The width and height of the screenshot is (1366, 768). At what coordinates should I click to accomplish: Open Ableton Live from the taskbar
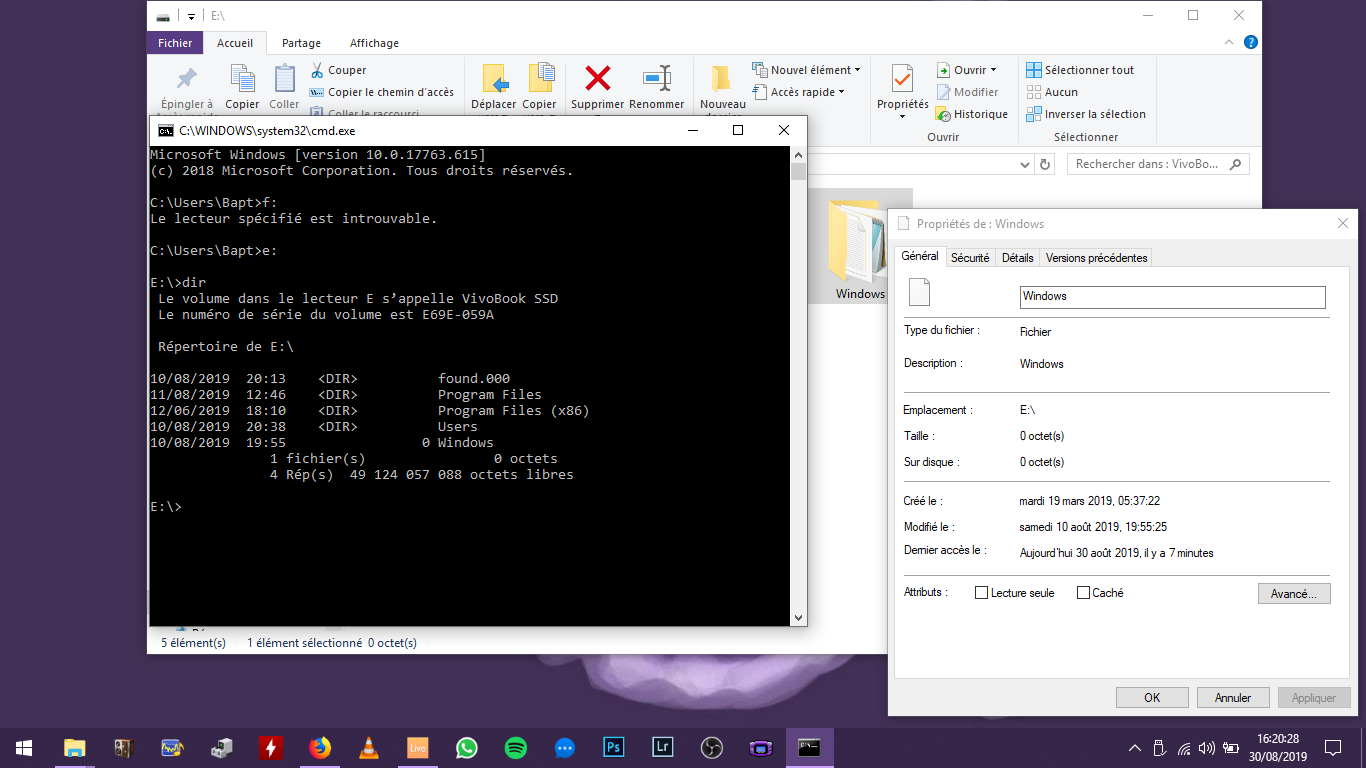[418, 747]
